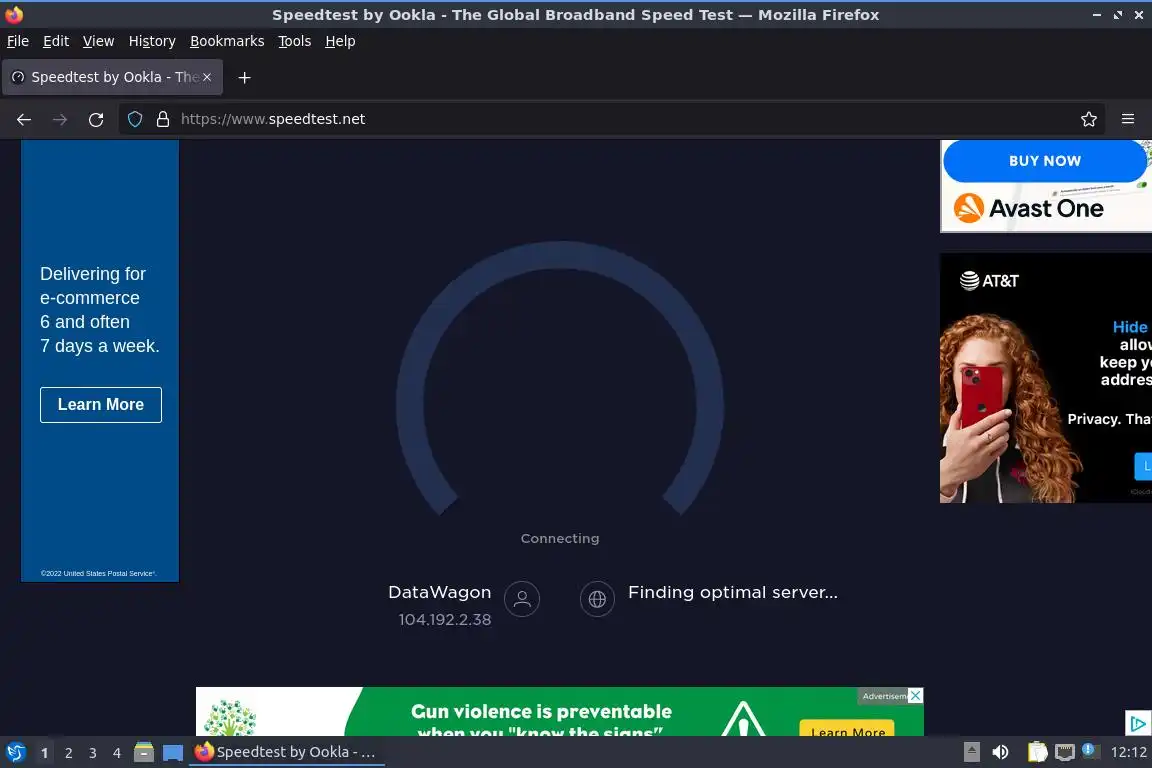Open the Help menu
This screenshot has width=1152, height=768.
click(340, 41)
